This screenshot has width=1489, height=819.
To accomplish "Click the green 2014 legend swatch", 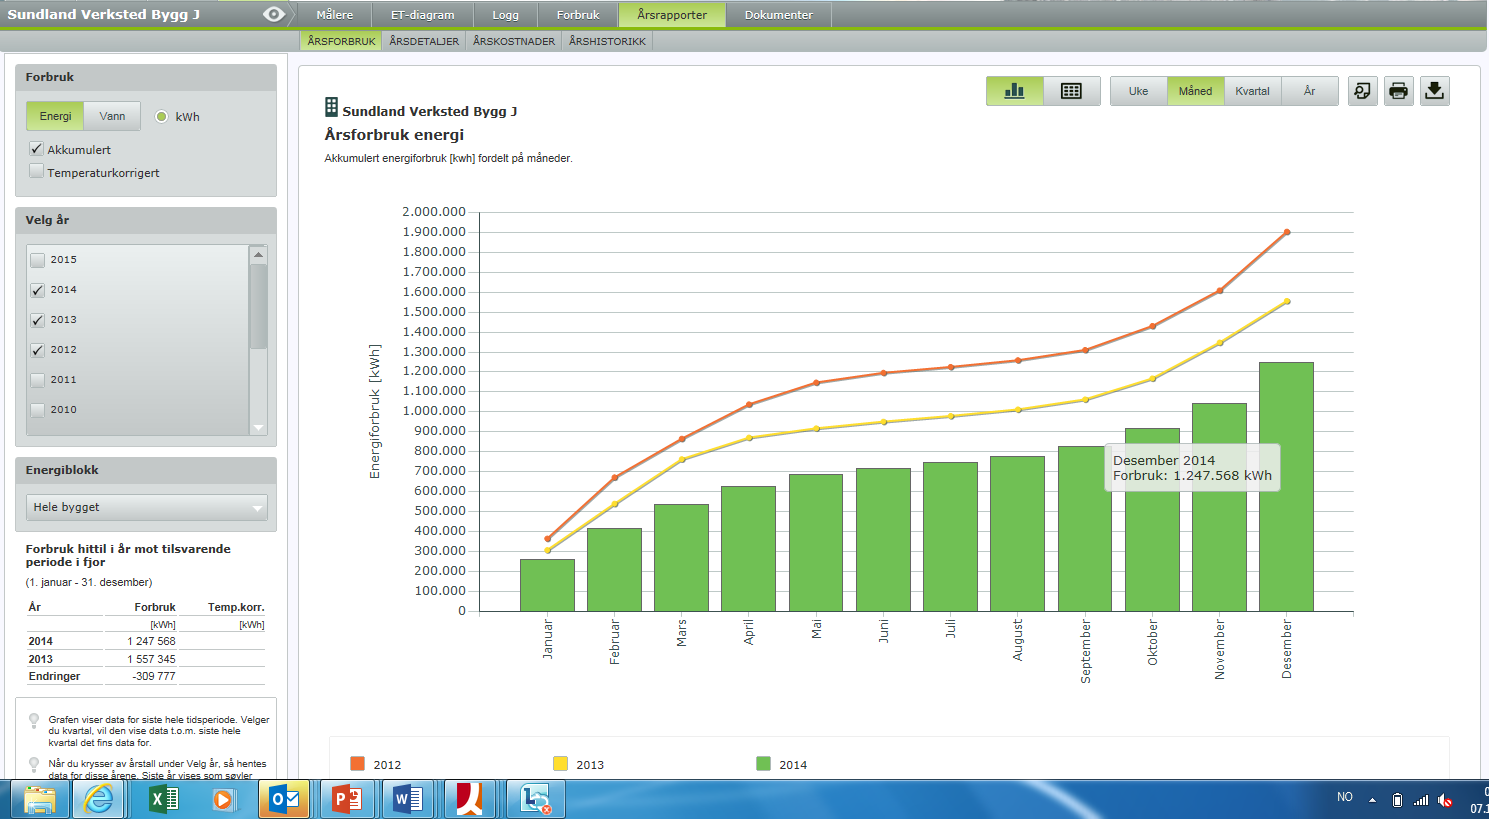I will [x=764, y=764].
